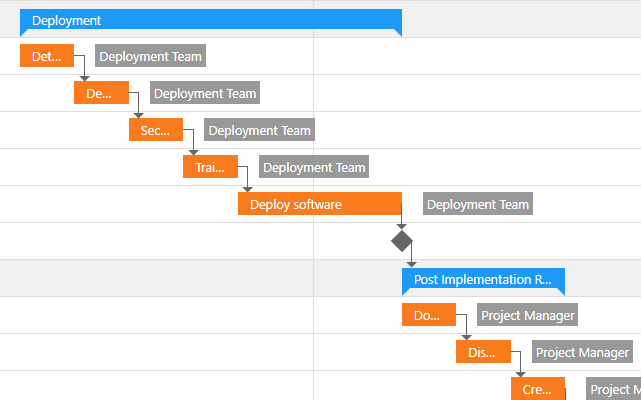Select the orange "Do..." task bar

pos(428,315)
